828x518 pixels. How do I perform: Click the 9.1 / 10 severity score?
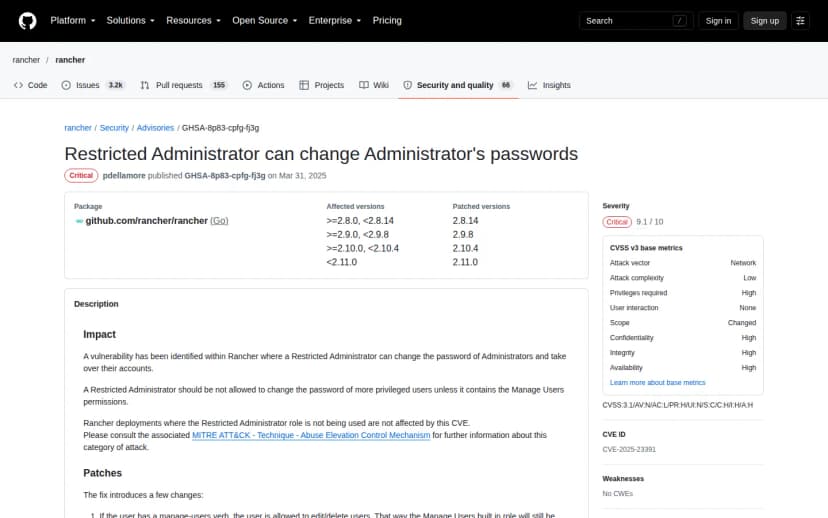[650, 222]
